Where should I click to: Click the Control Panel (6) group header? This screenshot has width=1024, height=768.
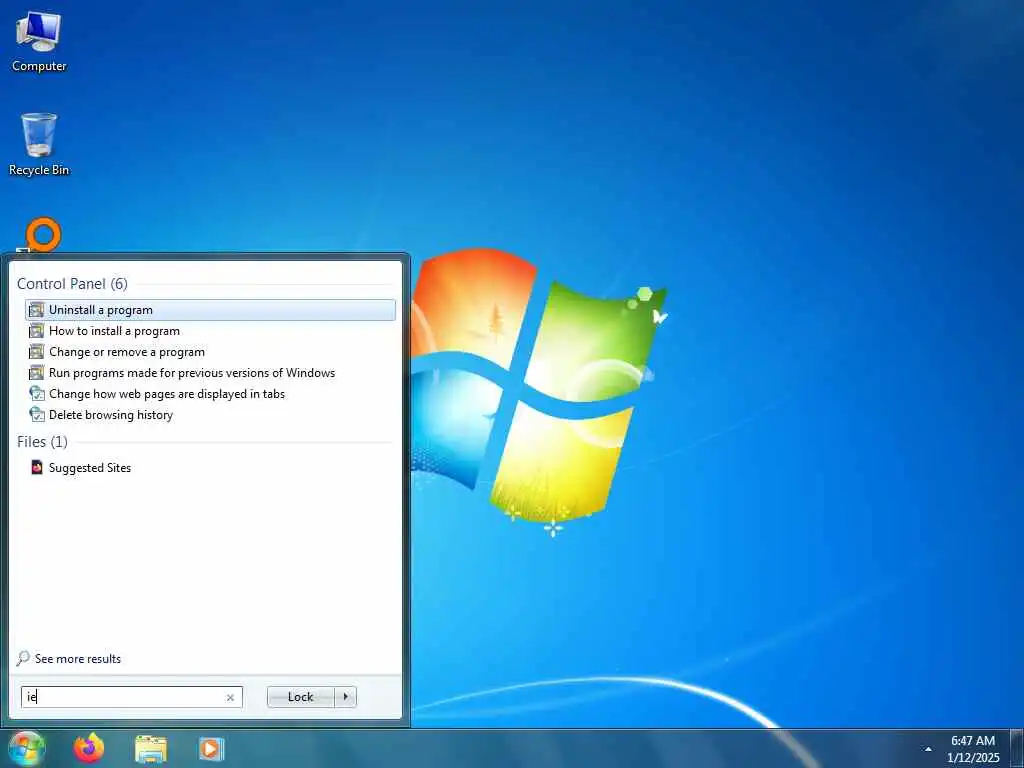(72, 283)
